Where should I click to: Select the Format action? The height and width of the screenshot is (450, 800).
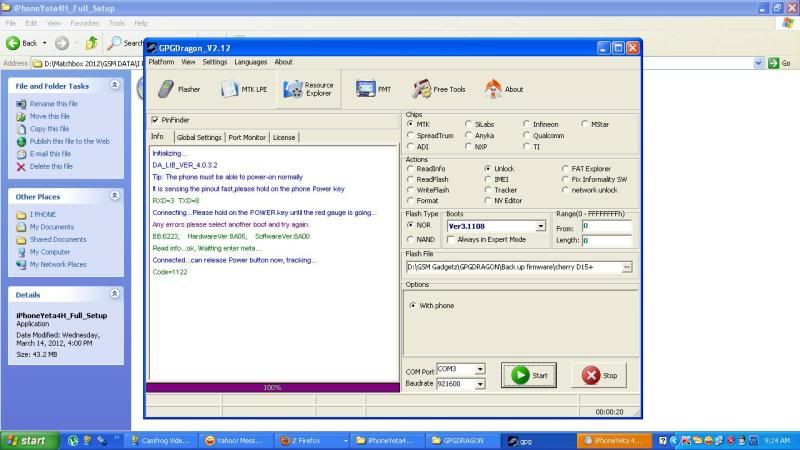[410, 201]
